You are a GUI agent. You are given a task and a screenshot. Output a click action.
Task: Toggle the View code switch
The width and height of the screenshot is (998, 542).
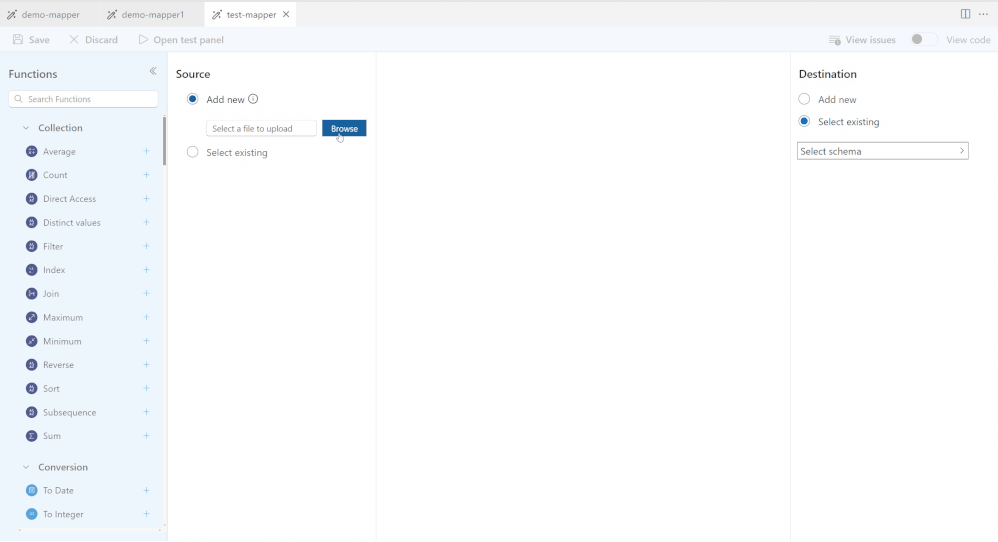click(924, 39)
